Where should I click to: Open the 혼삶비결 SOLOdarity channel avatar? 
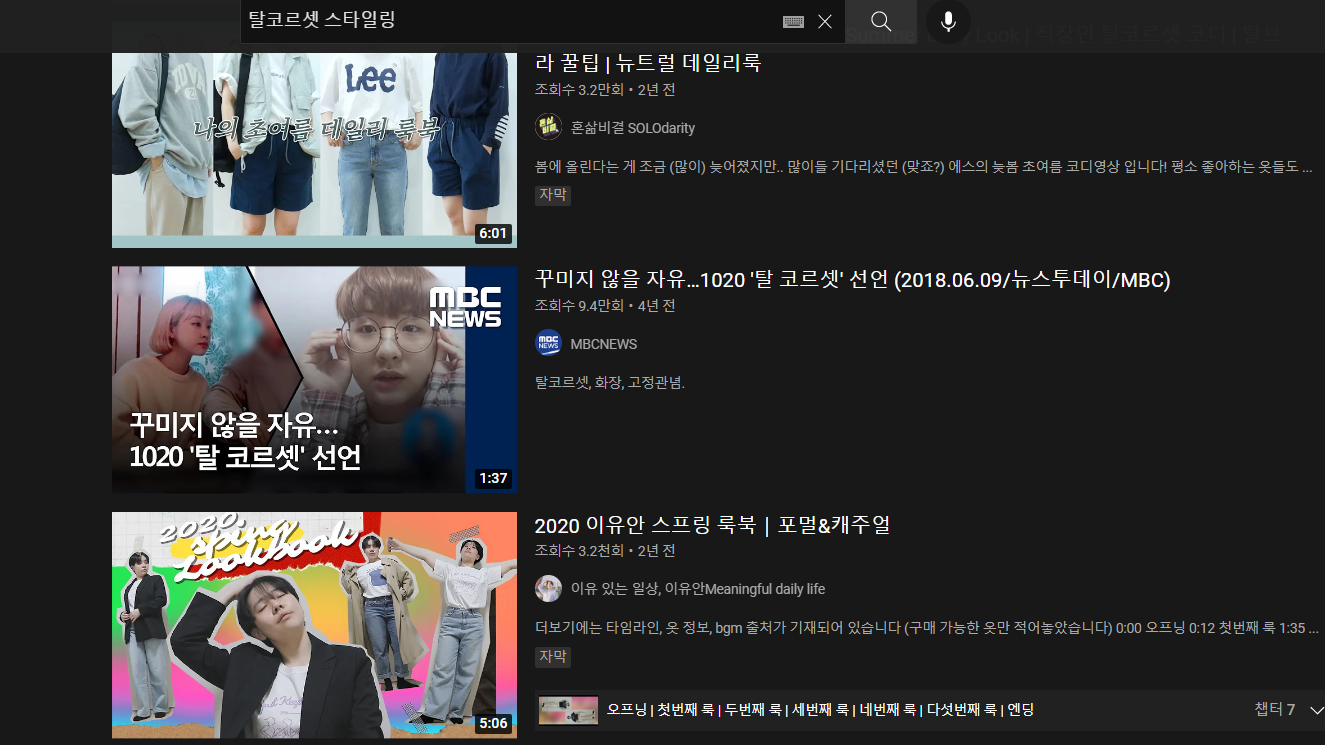click(x=548, y=127)
